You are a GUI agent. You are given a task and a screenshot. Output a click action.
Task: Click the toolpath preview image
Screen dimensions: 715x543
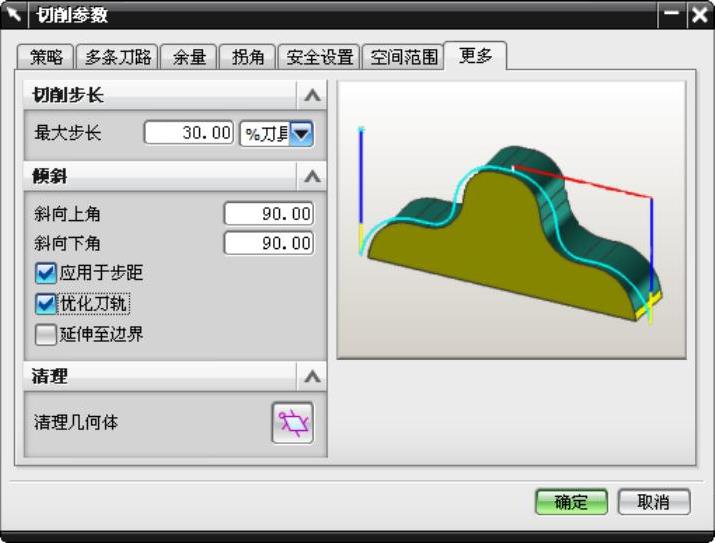point(511,220)
